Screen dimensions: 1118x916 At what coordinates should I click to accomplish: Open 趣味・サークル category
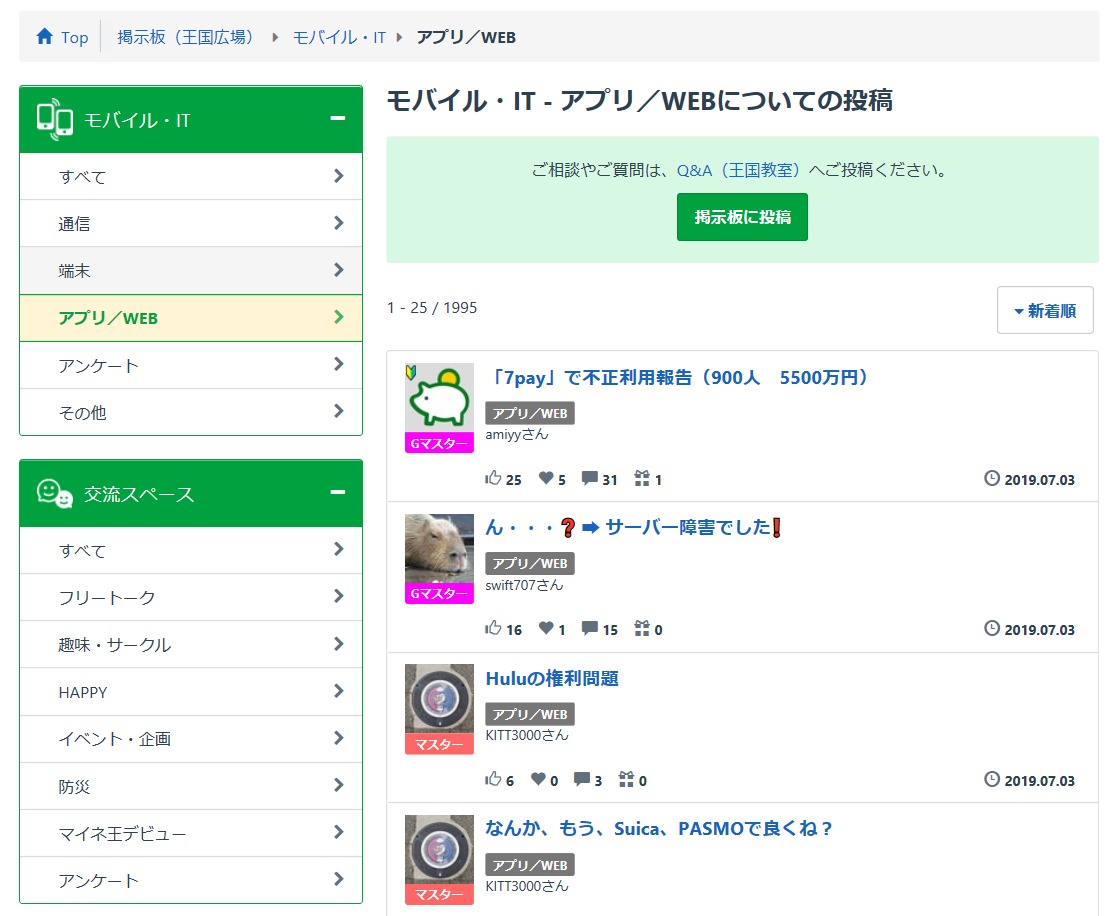coord(190,645)
